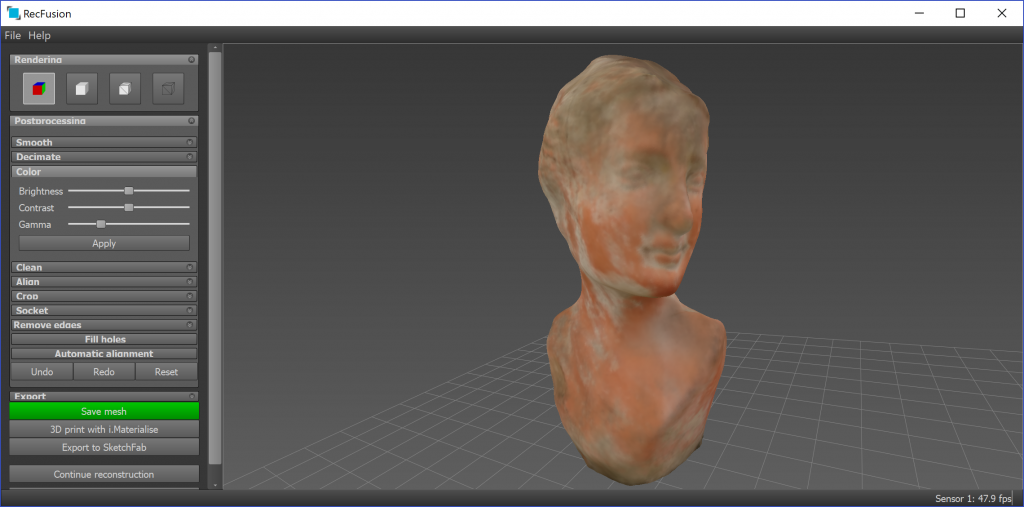Open the Socket section
This screenshot has height=507, width=1024.
(104, 311)
